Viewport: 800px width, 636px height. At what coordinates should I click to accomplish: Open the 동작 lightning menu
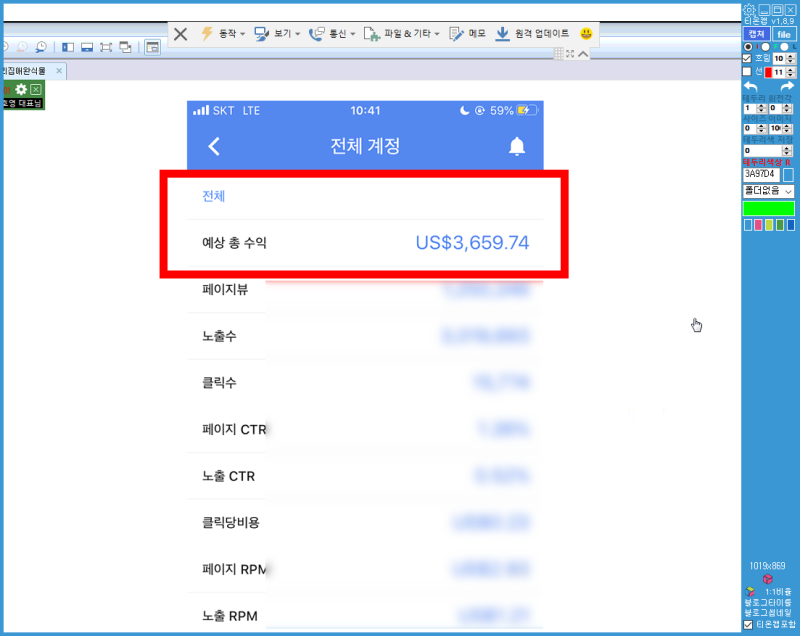pyautogui.click(x=223, y=34)
